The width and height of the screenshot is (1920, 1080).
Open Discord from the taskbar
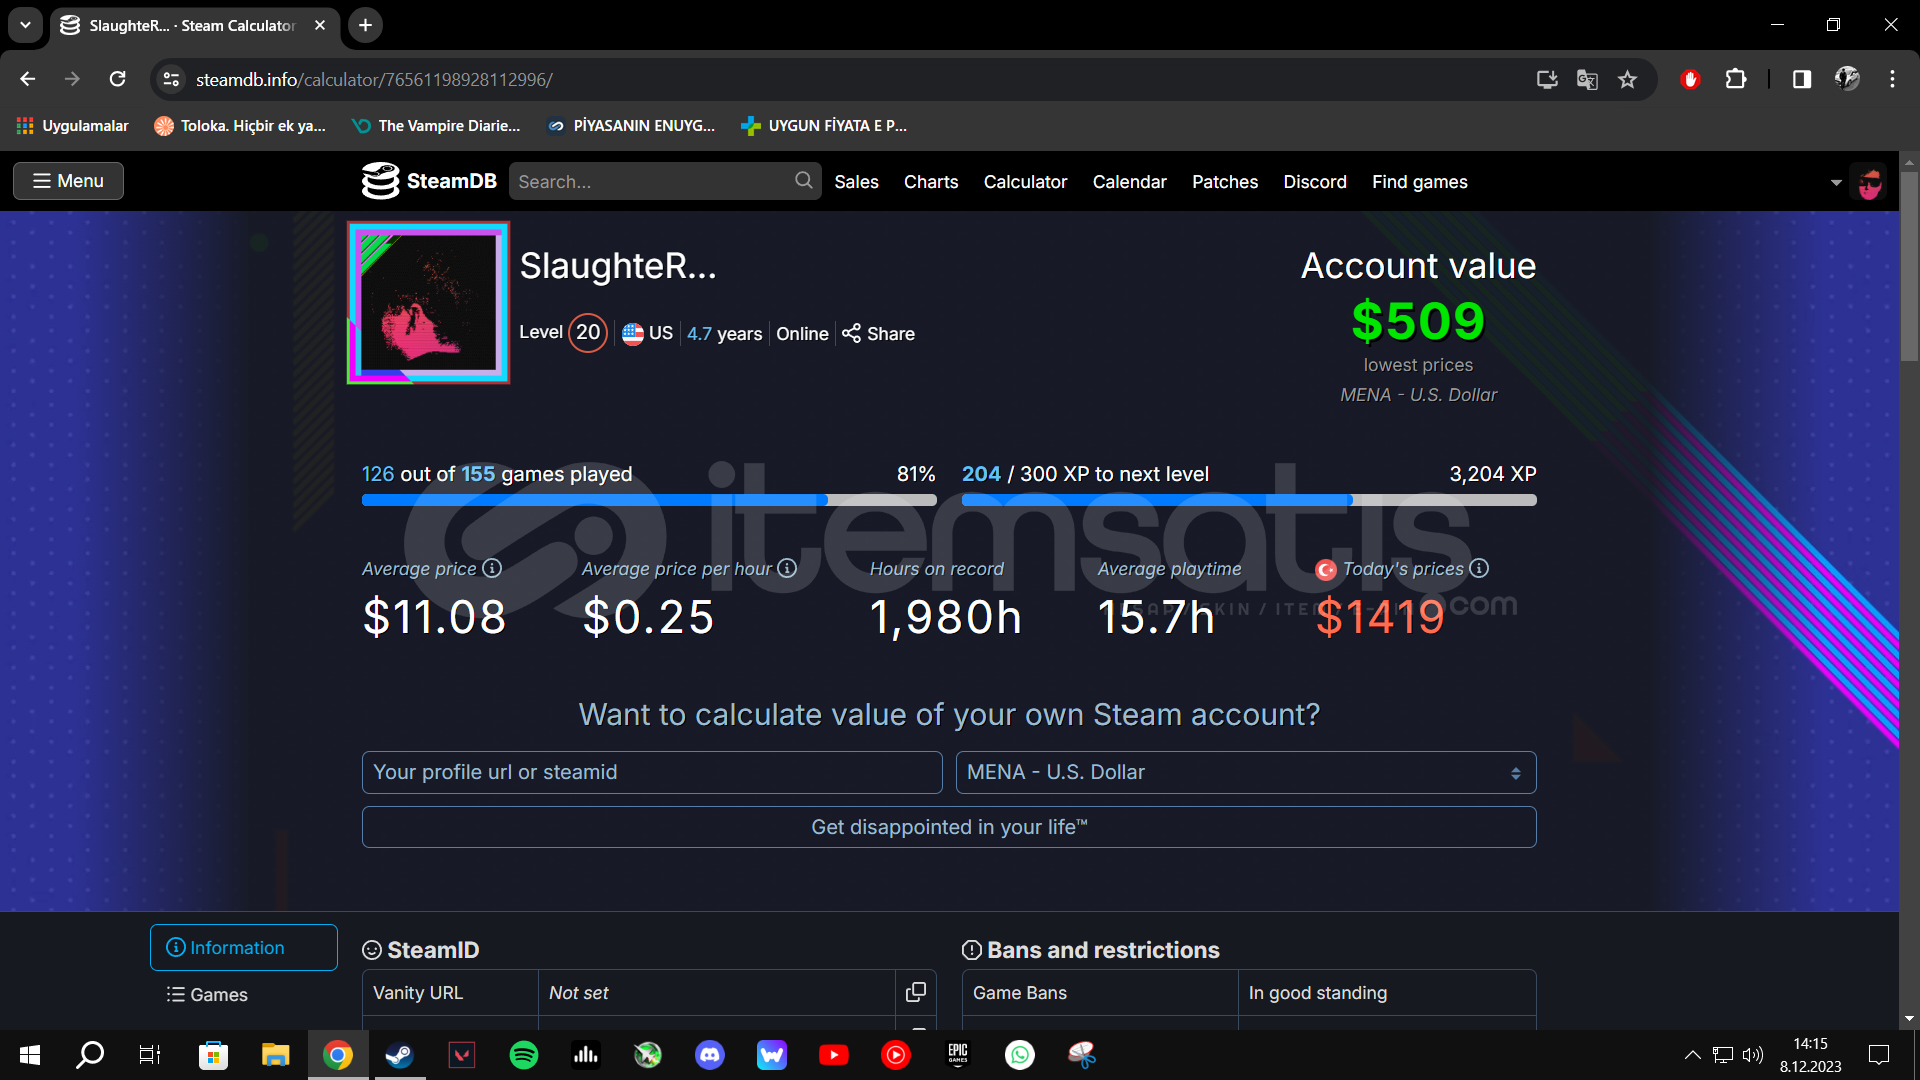point(710,1054)
